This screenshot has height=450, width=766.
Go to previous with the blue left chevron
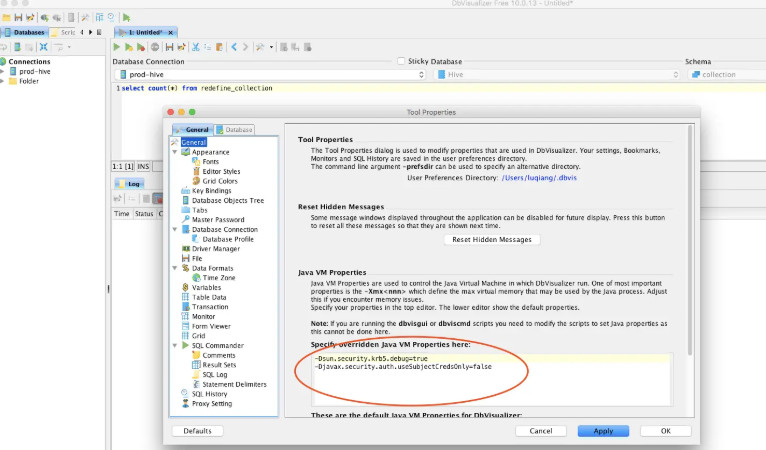click(x=234, y=47)
